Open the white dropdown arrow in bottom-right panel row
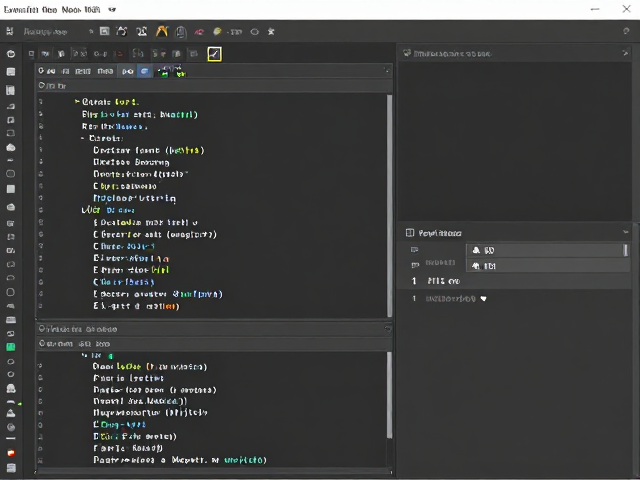The width and height of the screenshot is (640, 480). pyautogui.click(x=484, y=299)
